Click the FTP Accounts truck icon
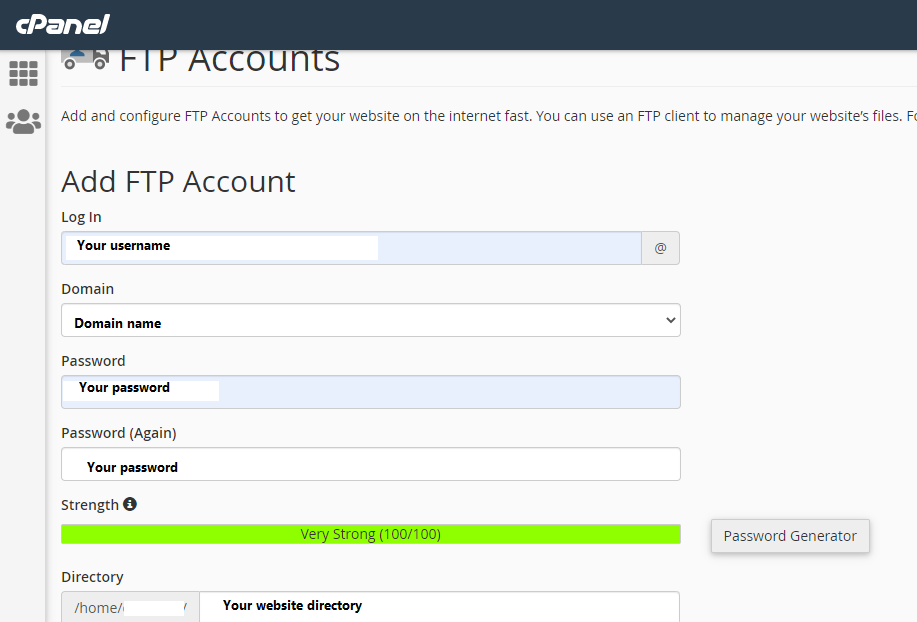 85,59
